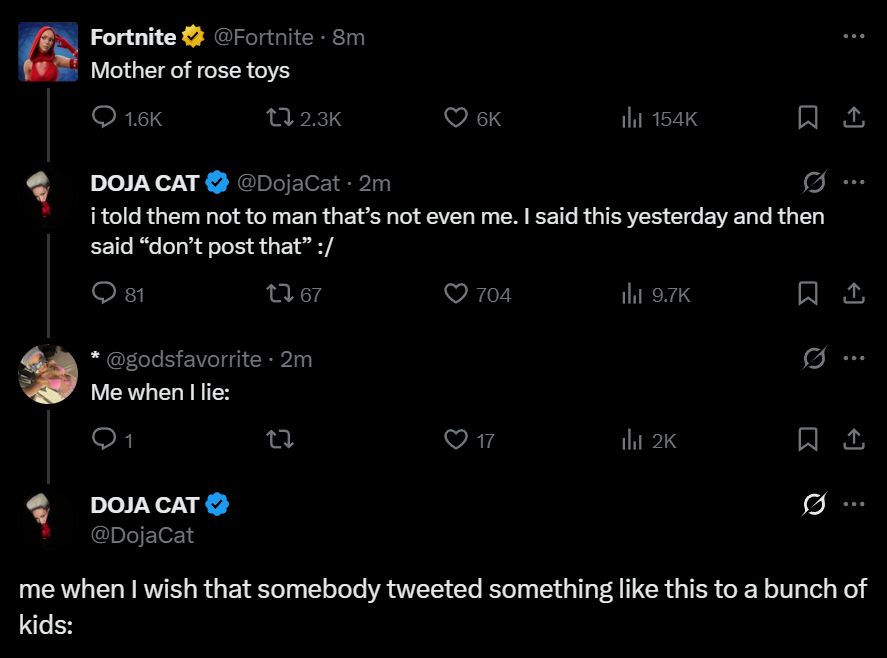Open more options on godsfavorrite's tweet
The width and height of the screenshot is (887, 658).
tap(853, 358)
